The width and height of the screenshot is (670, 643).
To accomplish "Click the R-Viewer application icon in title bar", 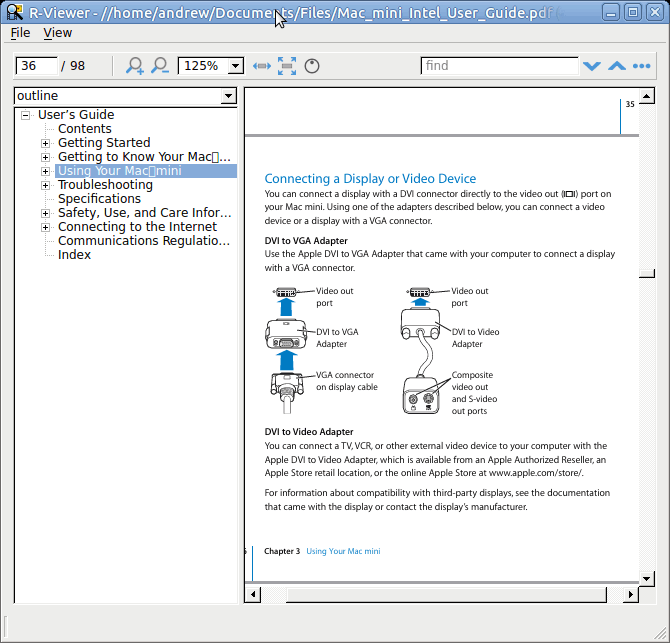I will pos(15,12).
